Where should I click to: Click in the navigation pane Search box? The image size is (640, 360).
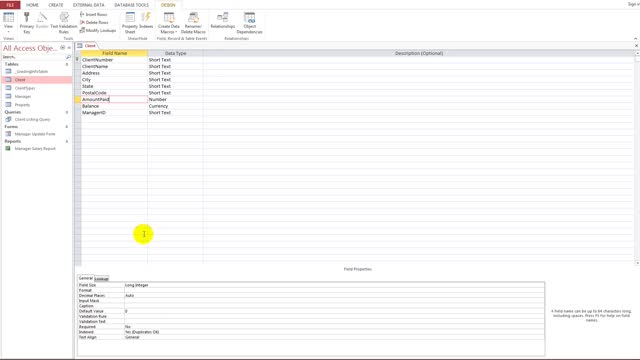[33, 57]
